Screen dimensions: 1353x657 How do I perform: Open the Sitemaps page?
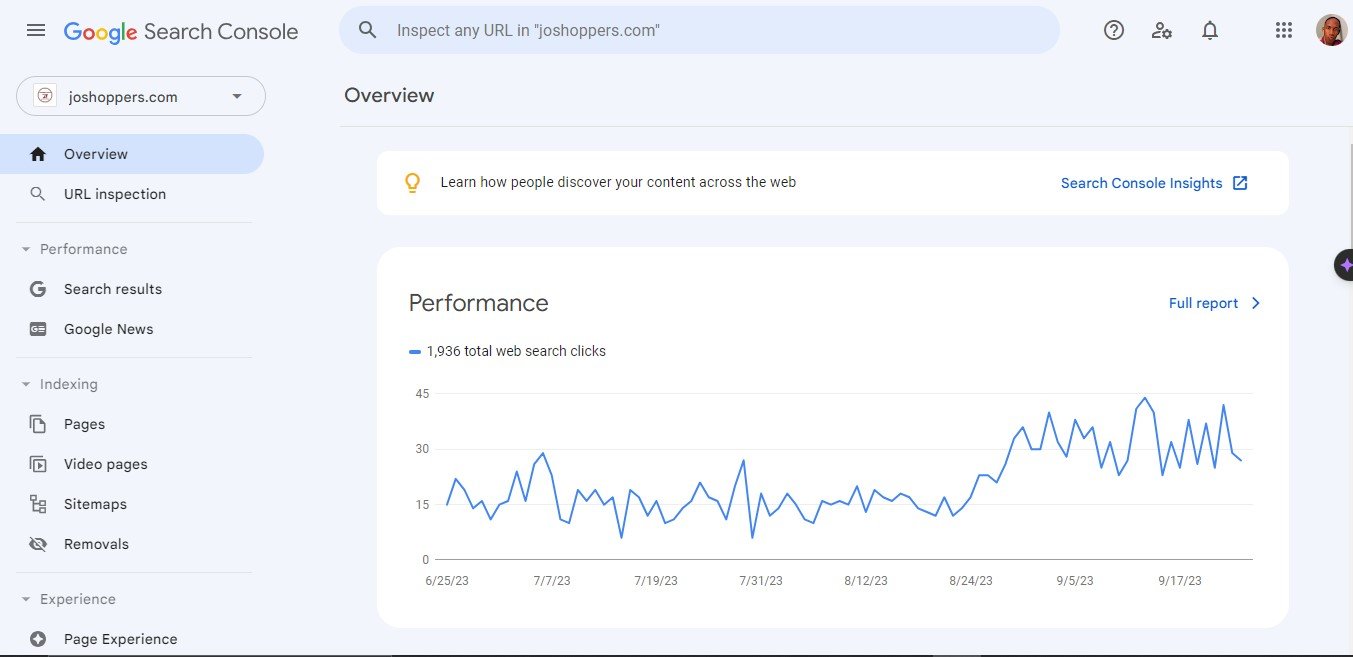pyautogui.click(x=132, y=504)
